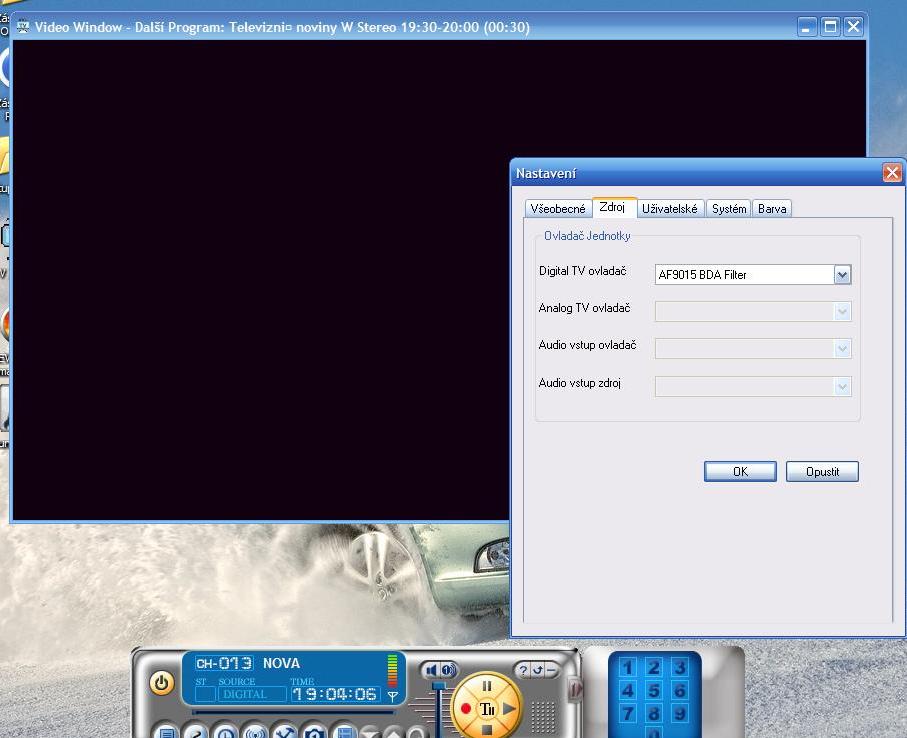
Task: Open the program list icon in the bottom row
Action: [167, 733]
